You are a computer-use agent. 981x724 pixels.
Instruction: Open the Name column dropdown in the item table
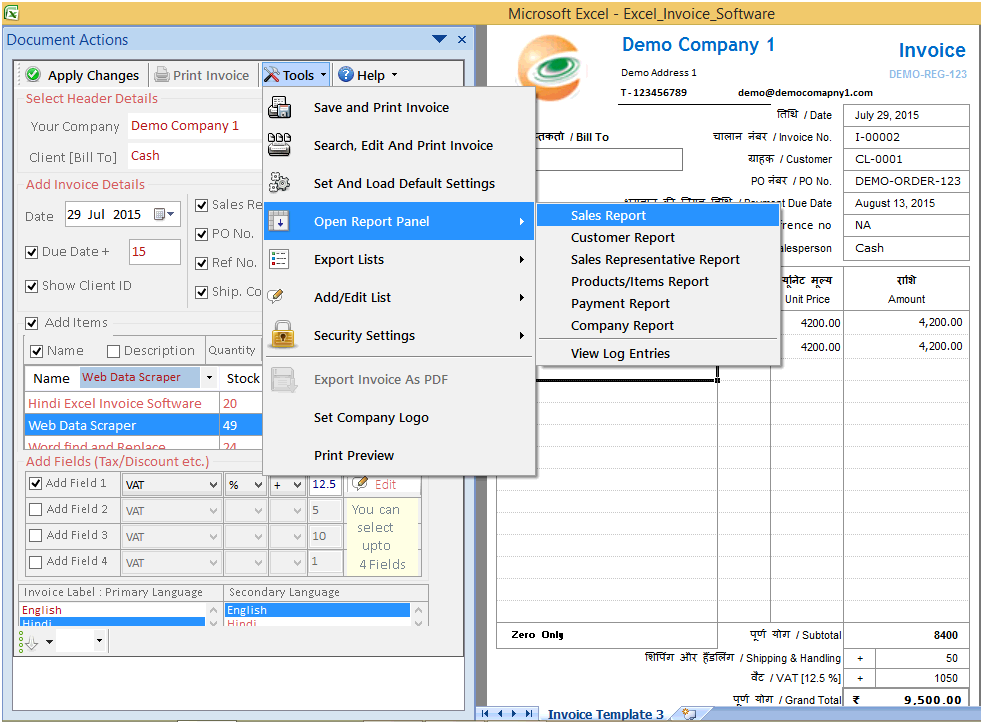(x=209, y=379)
